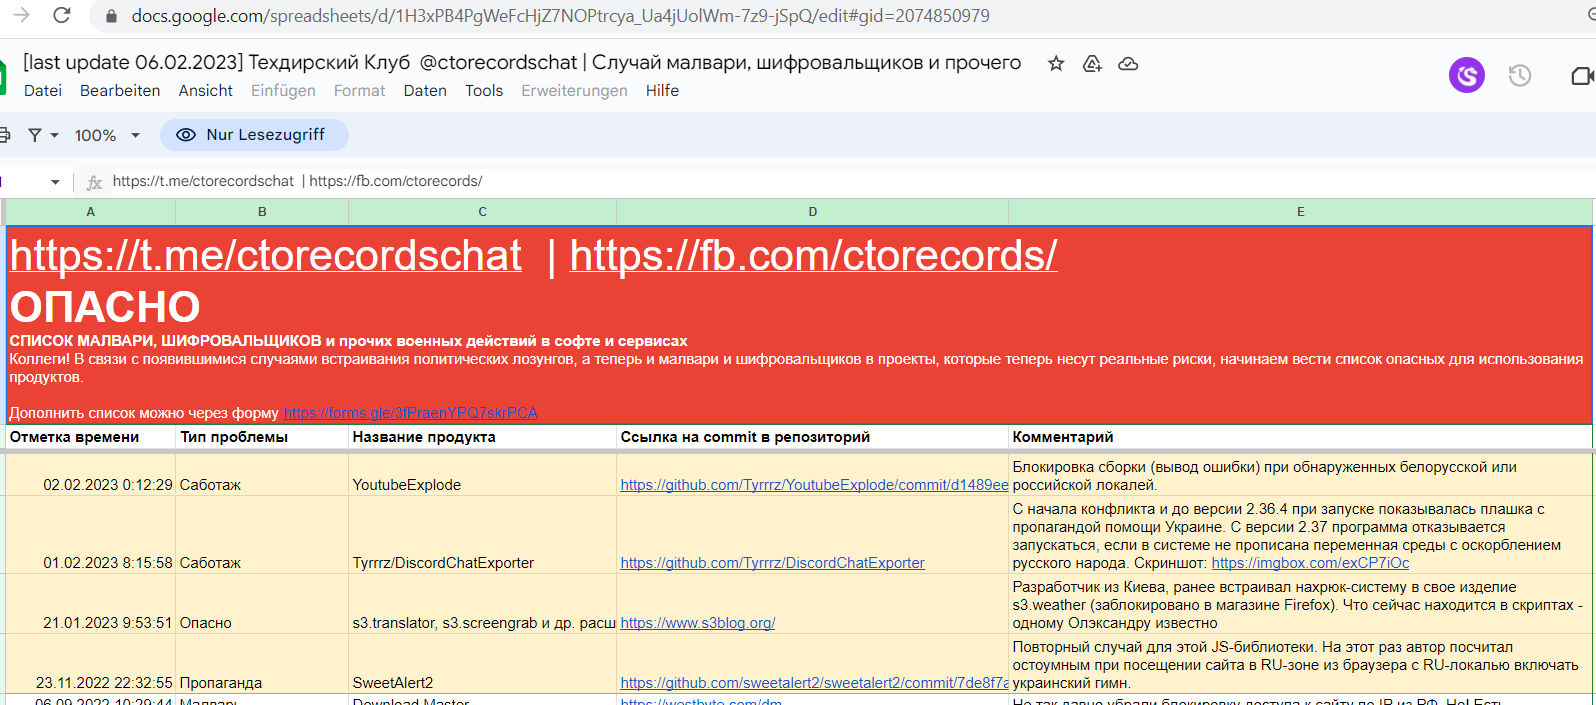Open the Erweiterungen menu
The height and width of the screenshot is (705, 1596).
pos(574,90)
